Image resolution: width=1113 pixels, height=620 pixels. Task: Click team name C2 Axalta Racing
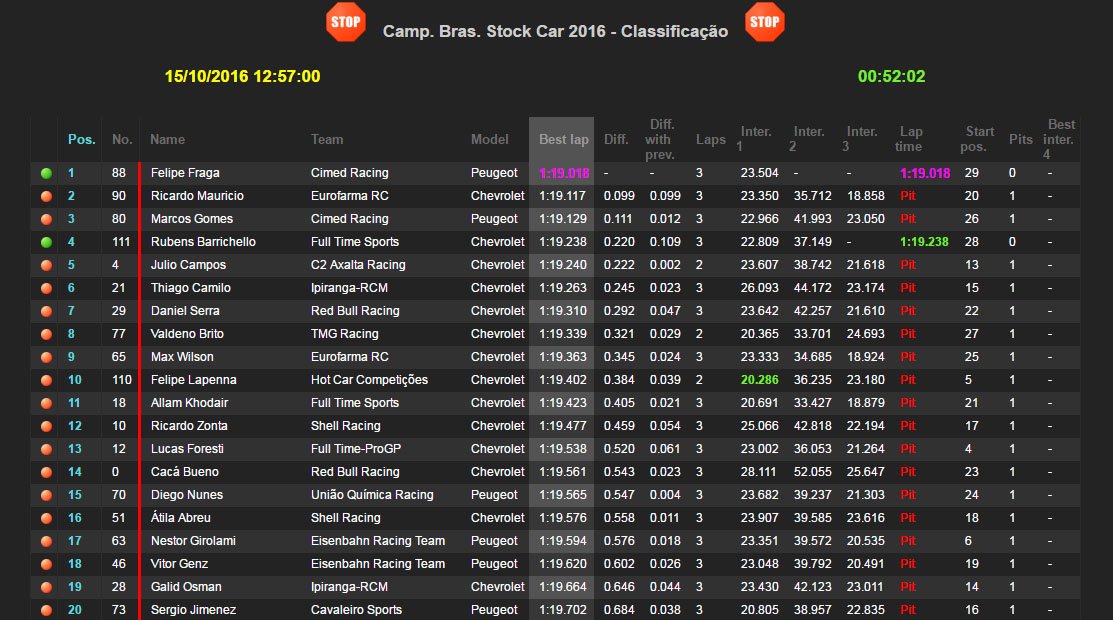pyautogui.click(x=358, y=265)
